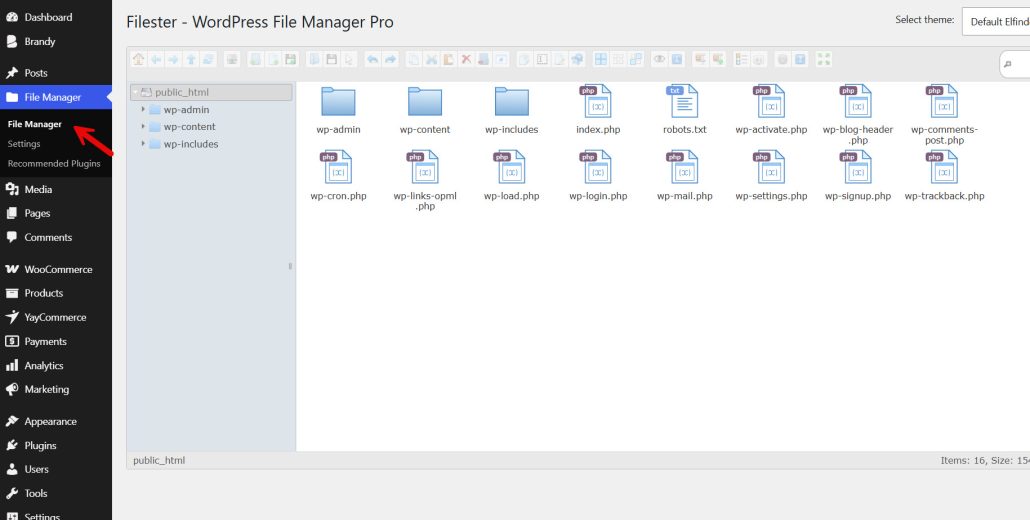Select the wp-login.php file
This screenshot has height=520, width=1030.
pos(598,175)
